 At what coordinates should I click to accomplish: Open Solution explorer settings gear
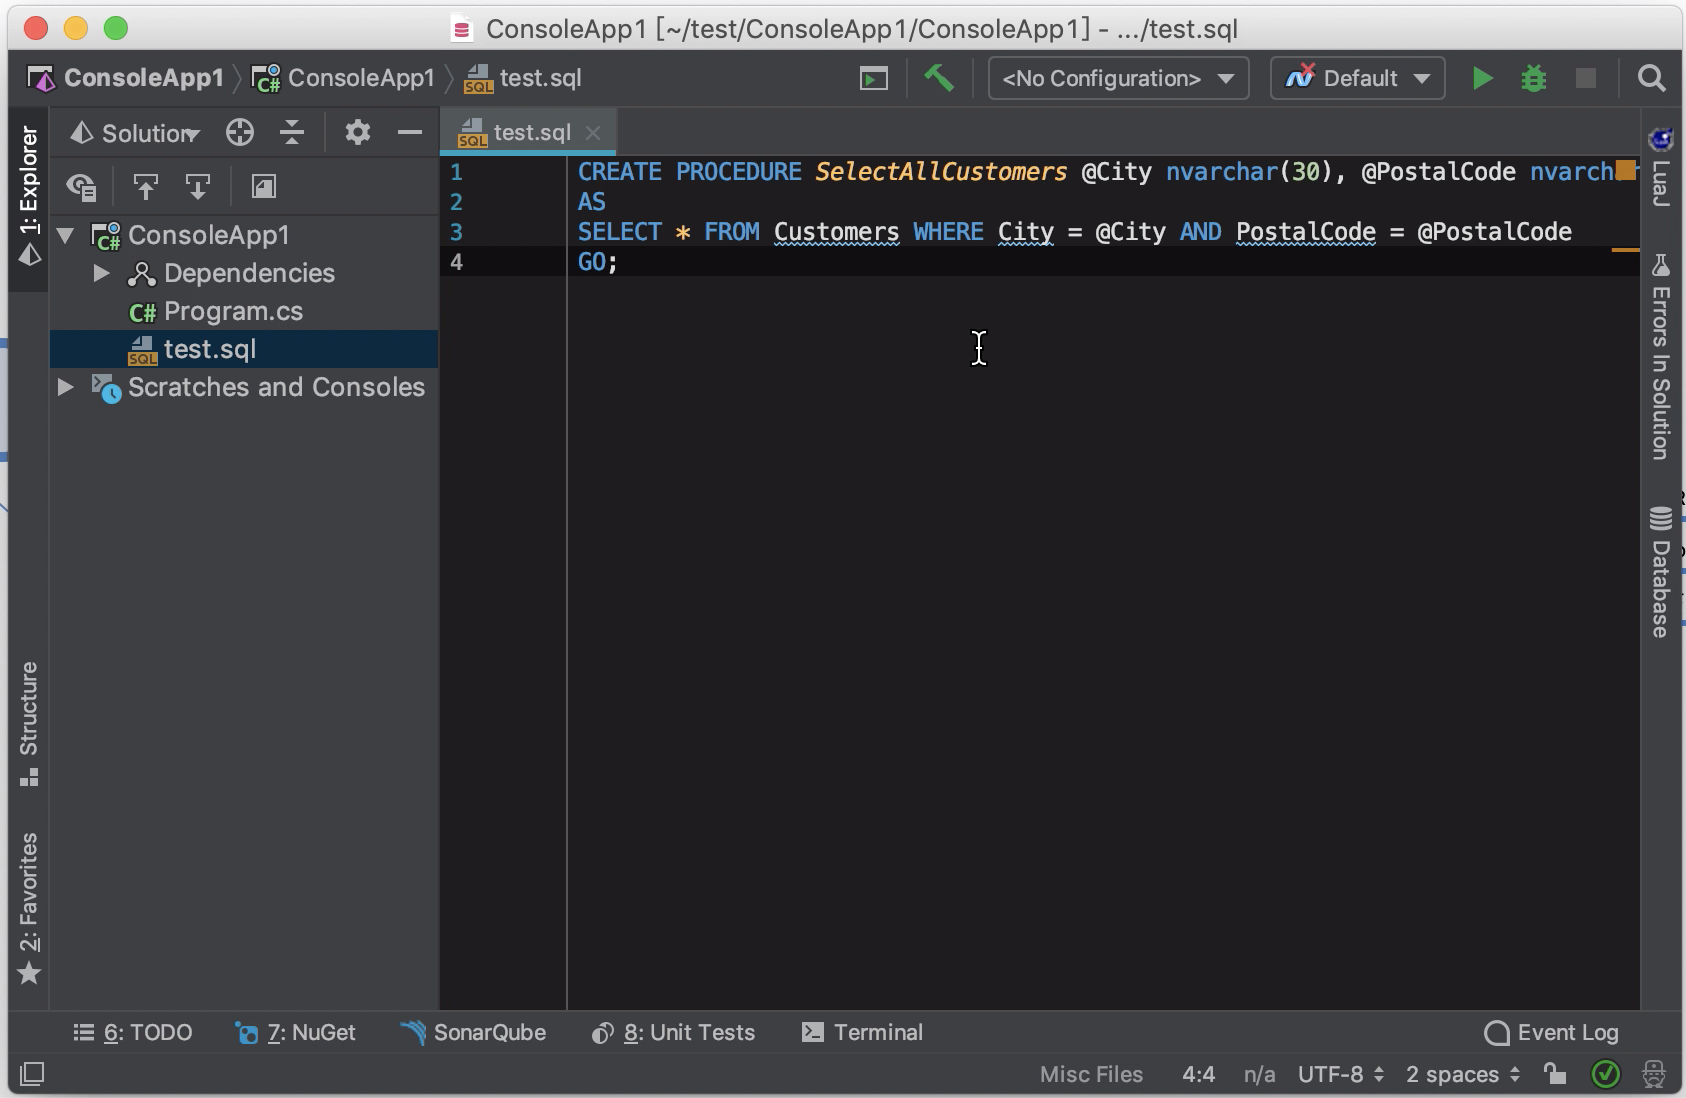[357, 132]
